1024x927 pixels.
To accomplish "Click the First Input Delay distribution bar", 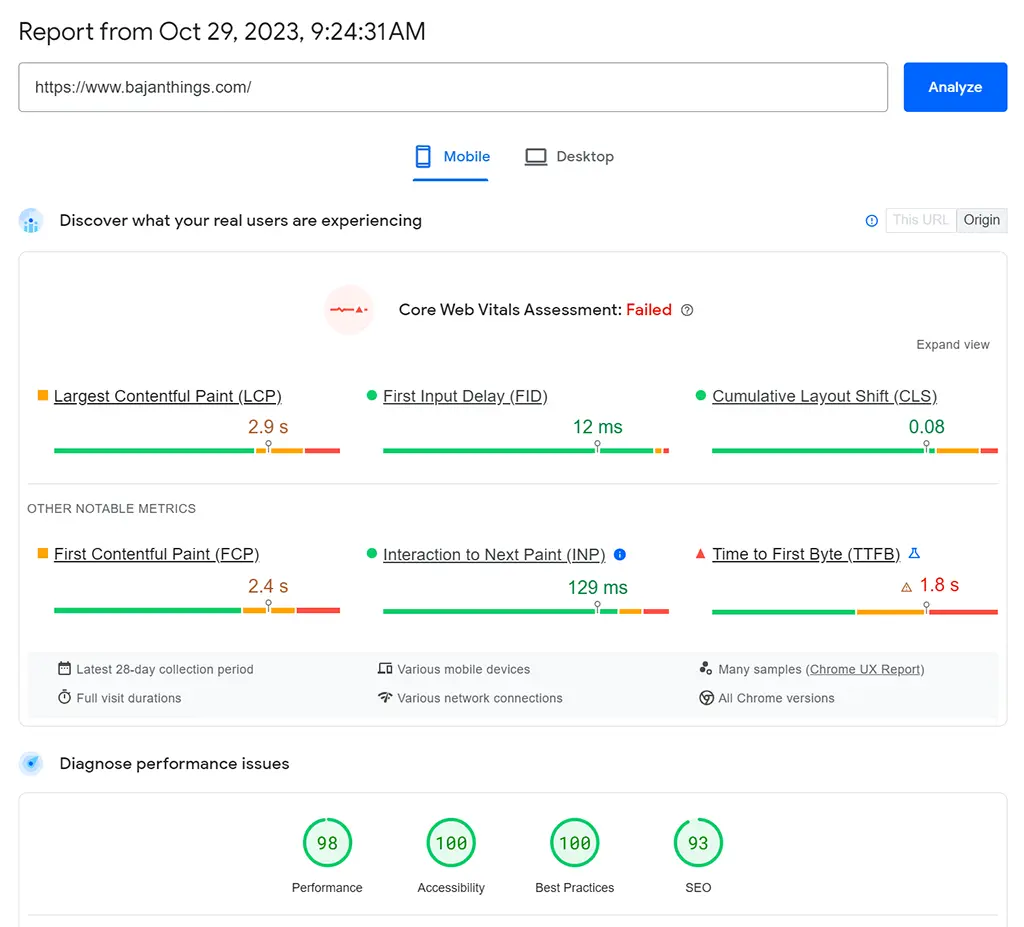I will point(525,451).
